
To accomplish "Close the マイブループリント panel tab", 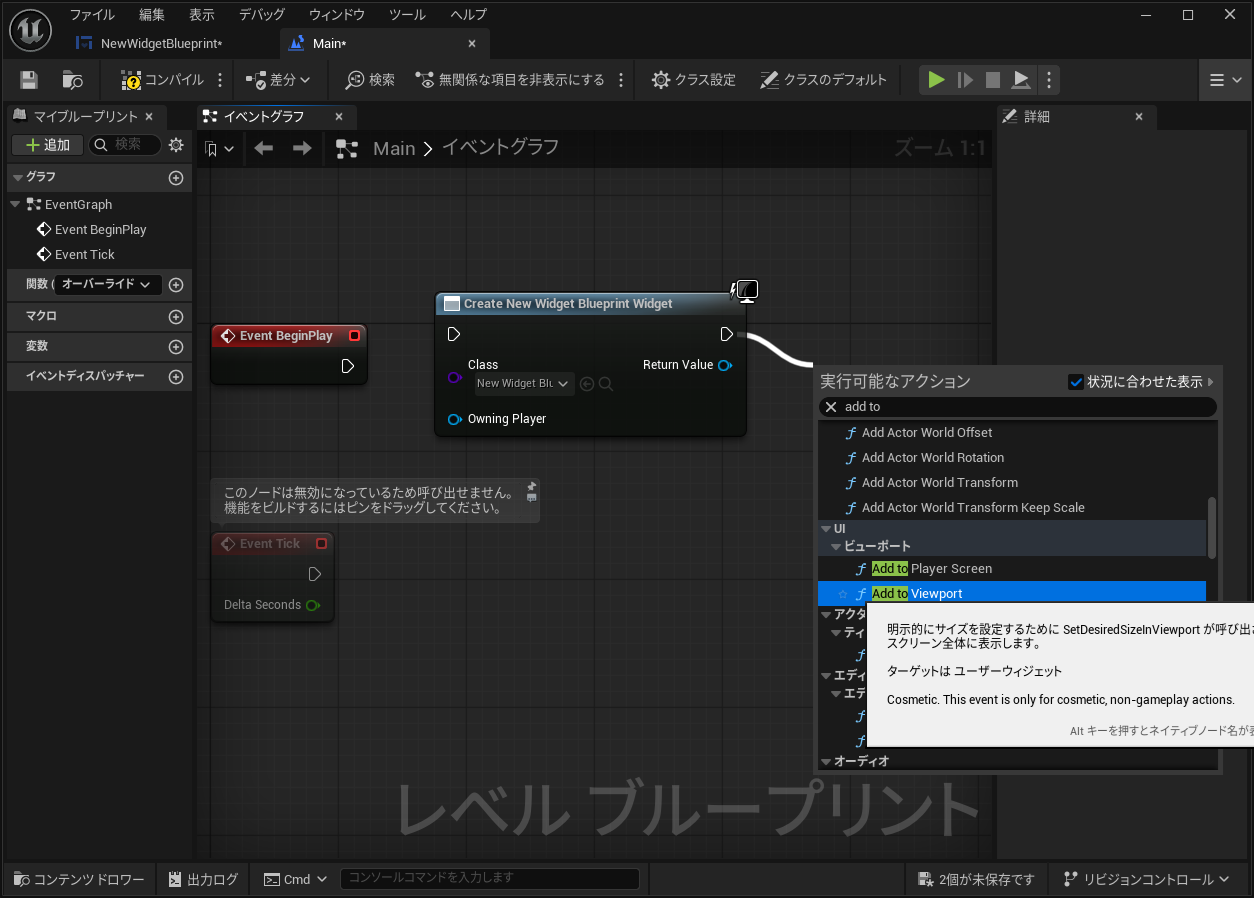I will click(x=149, y=117).
